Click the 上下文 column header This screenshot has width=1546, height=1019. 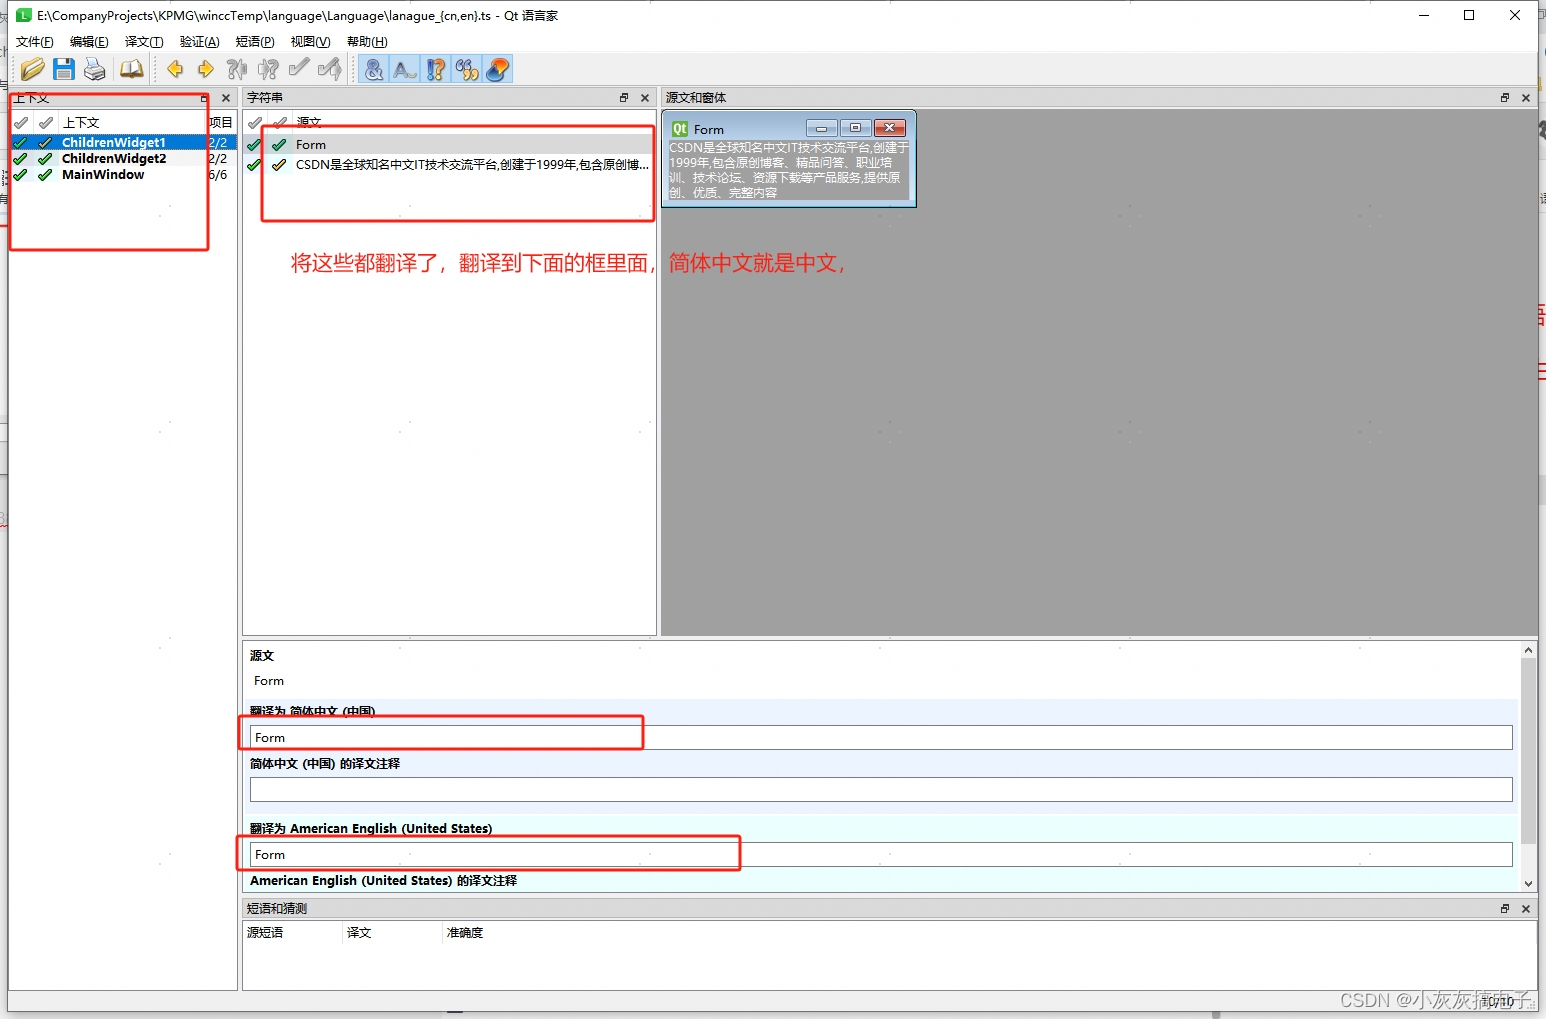click(131, 122)
